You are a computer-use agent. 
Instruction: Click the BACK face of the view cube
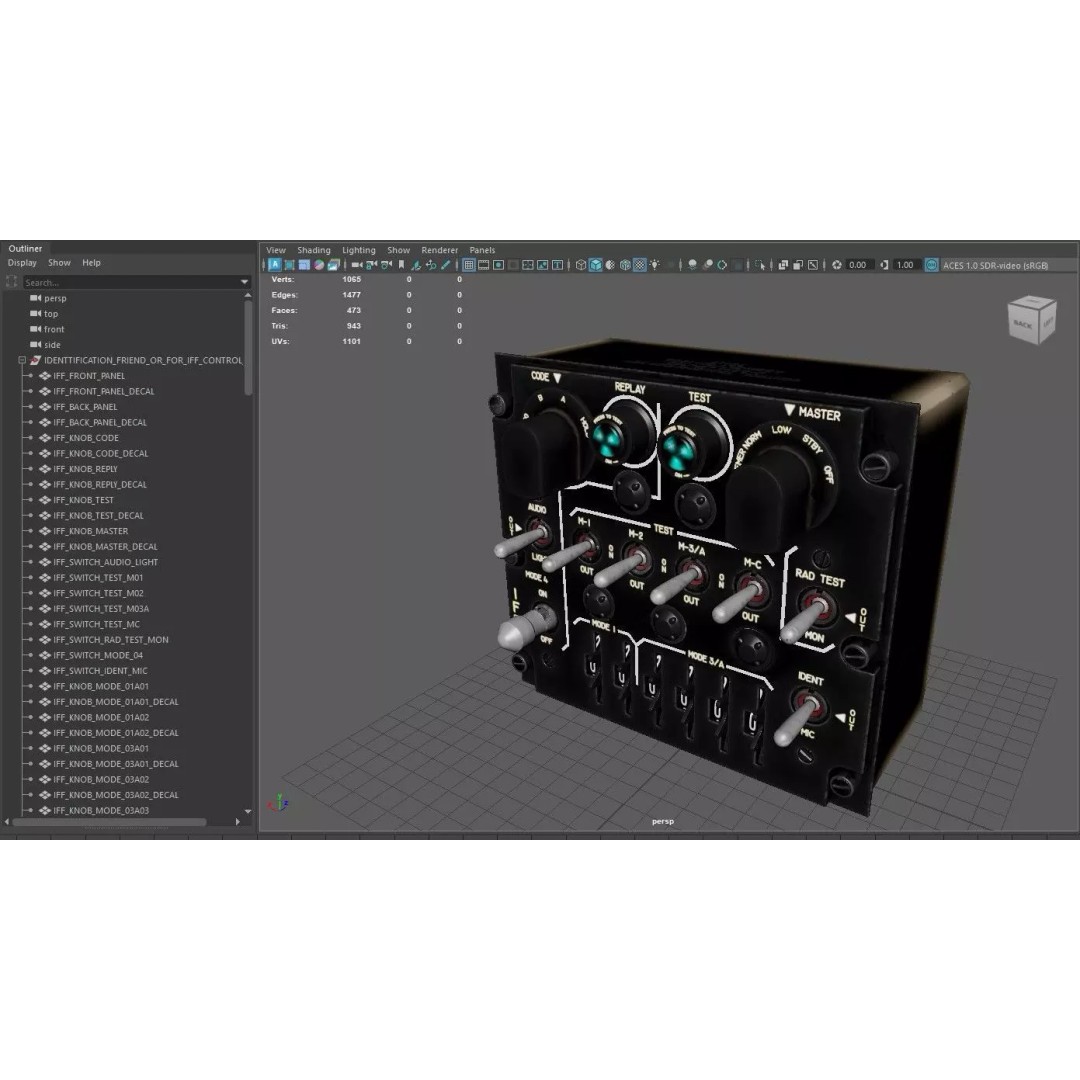pos(1022,322)
